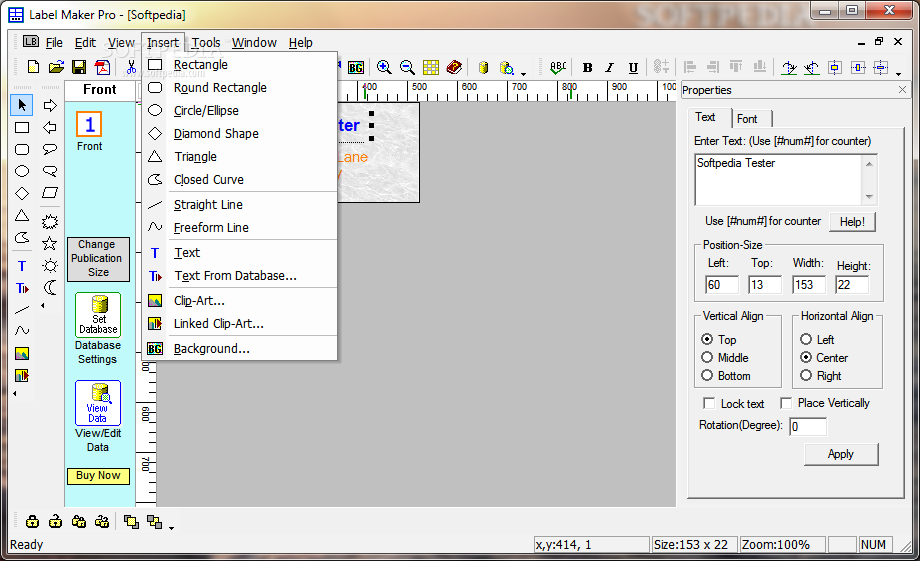Save with the floppy disk icon
The width and height of the screenshot is (920, 561).
(x=79, y=67)
